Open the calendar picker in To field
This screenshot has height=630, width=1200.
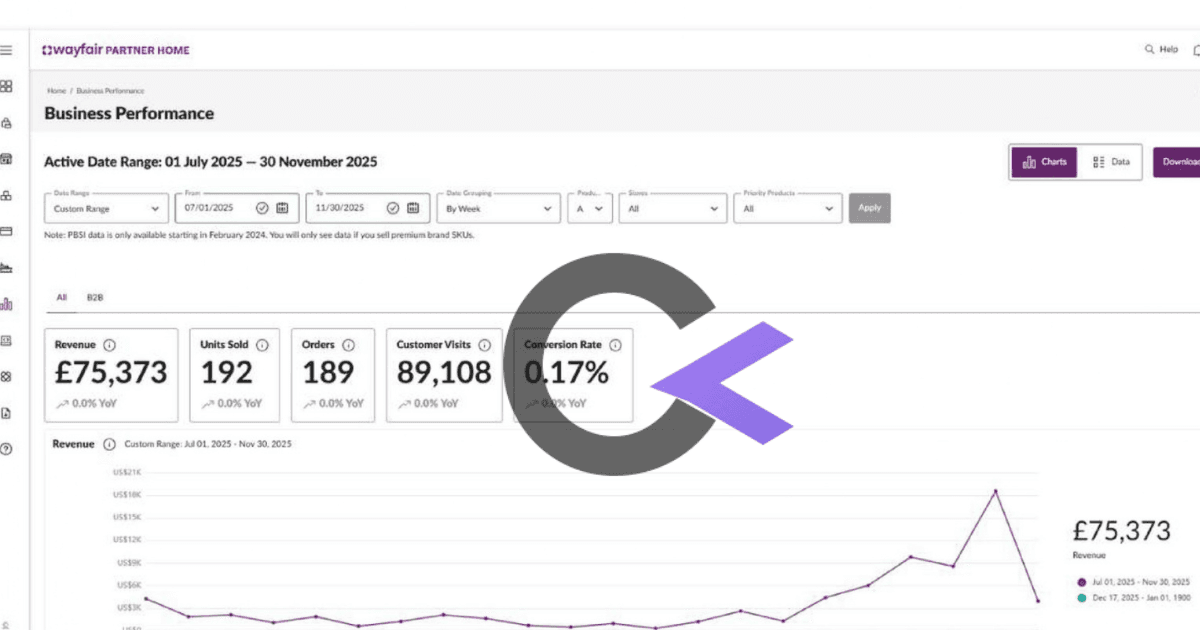(x=414, y=208)
